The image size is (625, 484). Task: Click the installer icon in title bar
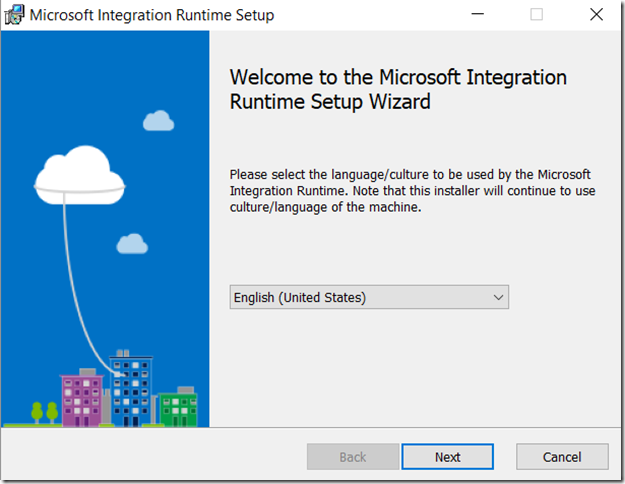click(14, 15)
